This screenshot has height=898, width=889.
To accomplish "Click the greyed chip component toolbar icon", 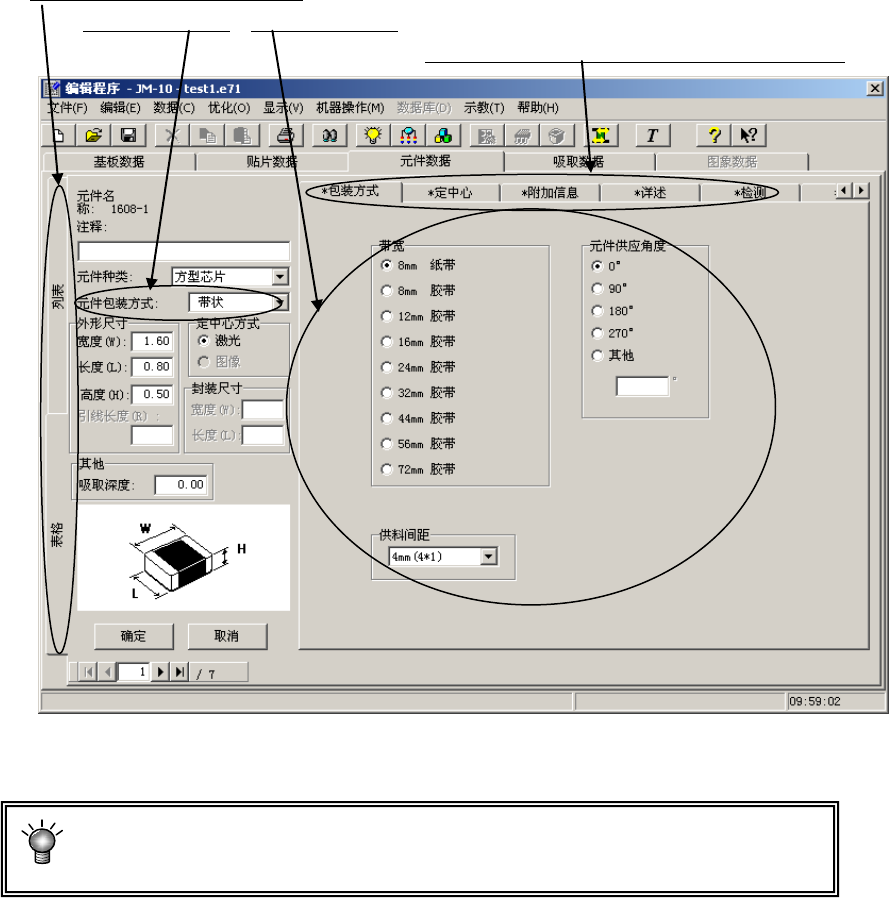I will tap(522, 135).
